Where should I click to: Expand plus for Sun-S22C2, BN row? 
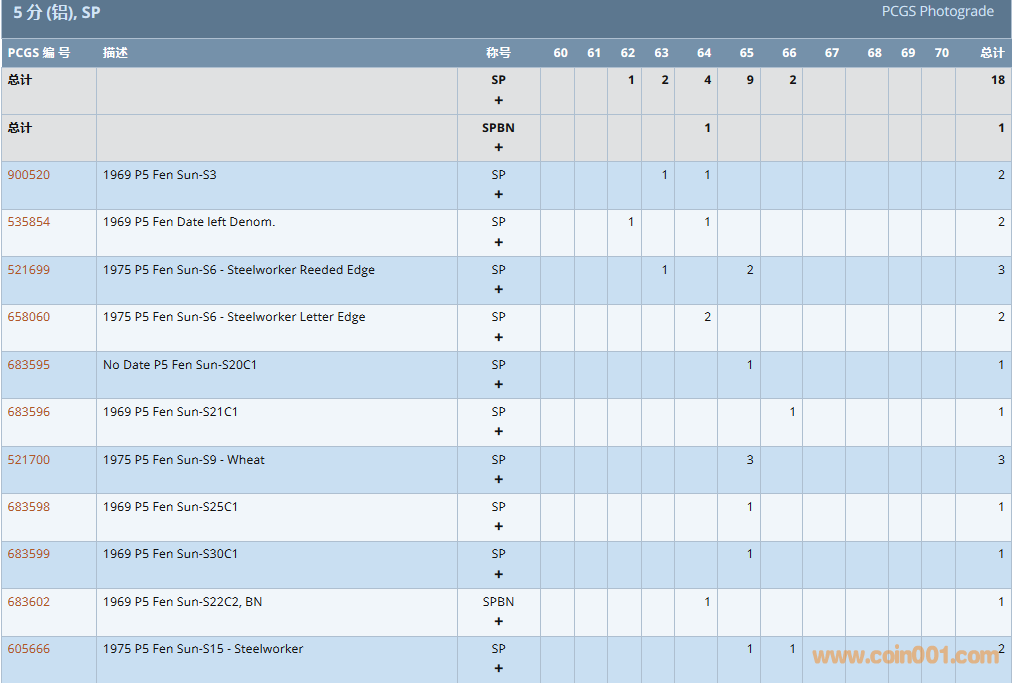498,622
